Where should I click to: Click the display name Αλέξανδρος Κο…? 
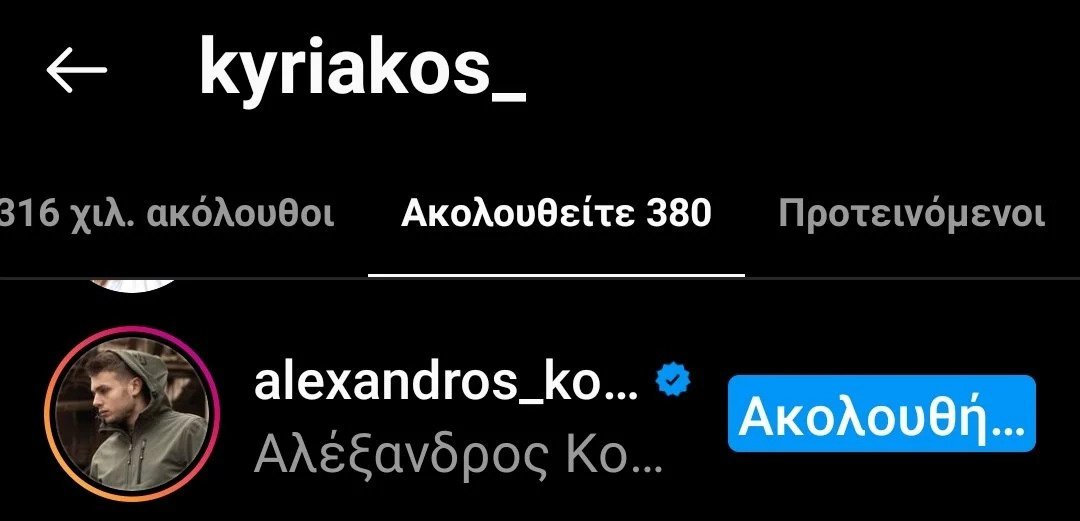458,455
